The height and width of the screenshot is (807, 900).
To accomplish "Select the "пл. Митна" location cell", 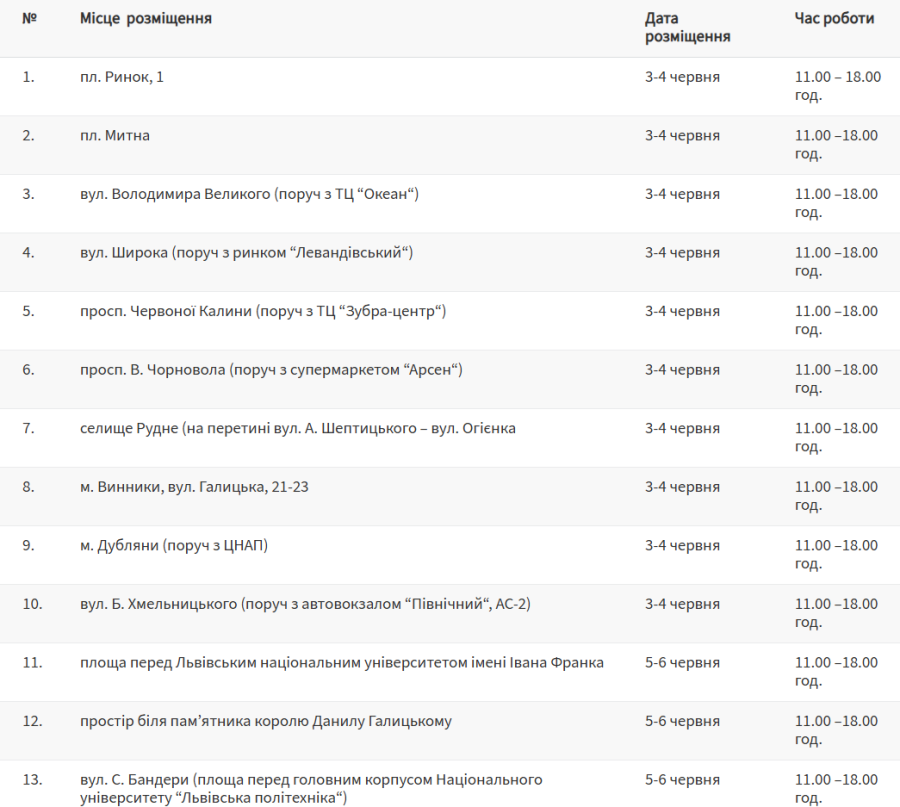I will click(x=115, y=135).
